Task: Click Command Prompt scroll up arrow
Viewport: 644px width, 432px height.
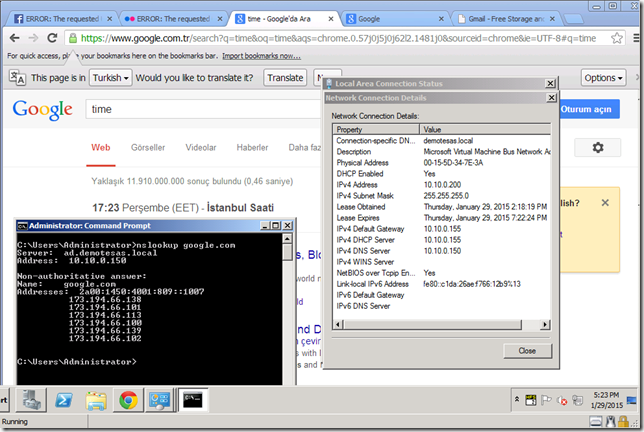Action: (x=287, y=239)
